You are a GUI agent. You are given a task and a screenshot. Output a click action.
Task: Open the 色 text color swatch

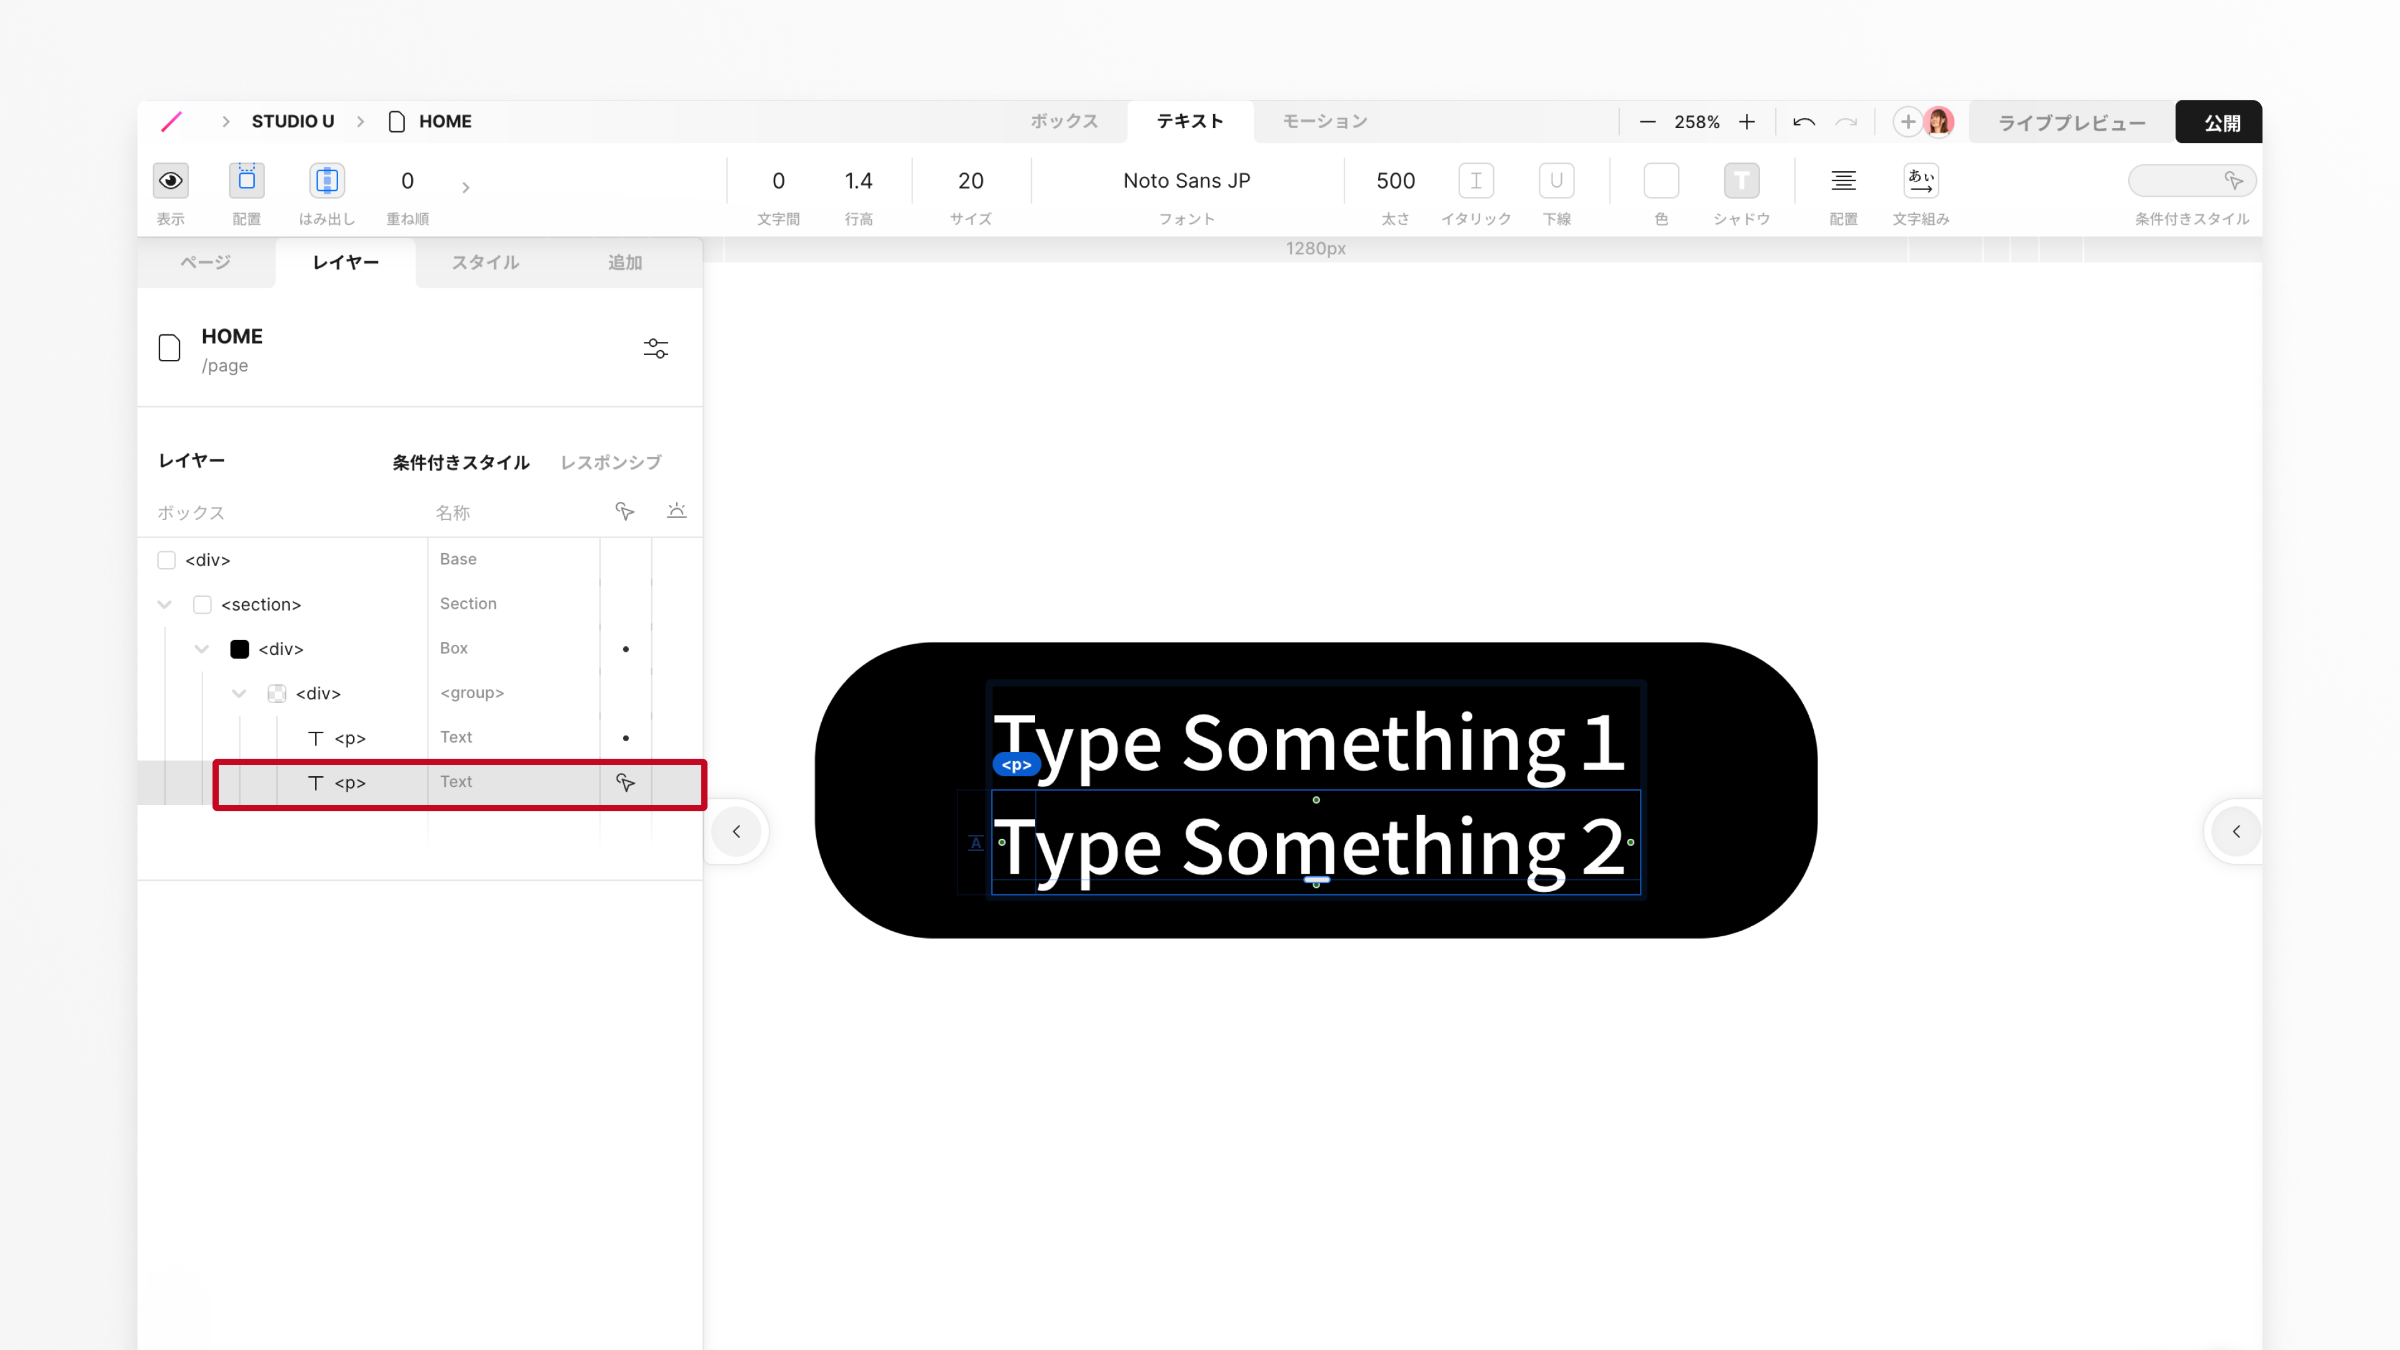[1661, 181]
